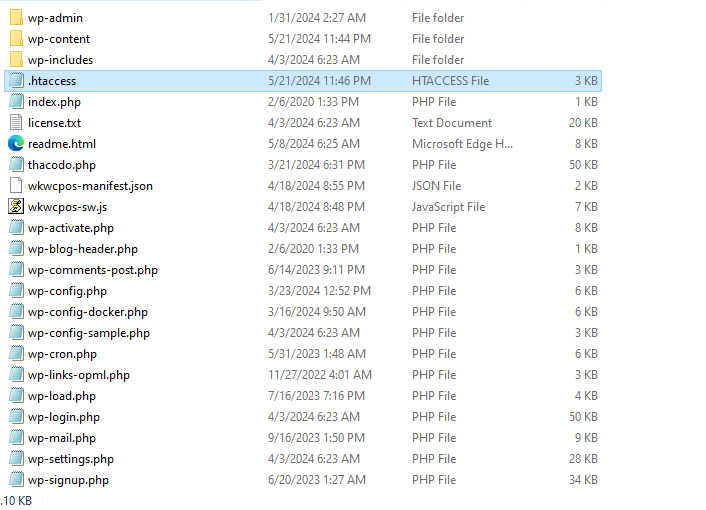The width and height of the screenshot is (706, 510).
Task: Click the thacodo.php file icon
Action: 16,165
